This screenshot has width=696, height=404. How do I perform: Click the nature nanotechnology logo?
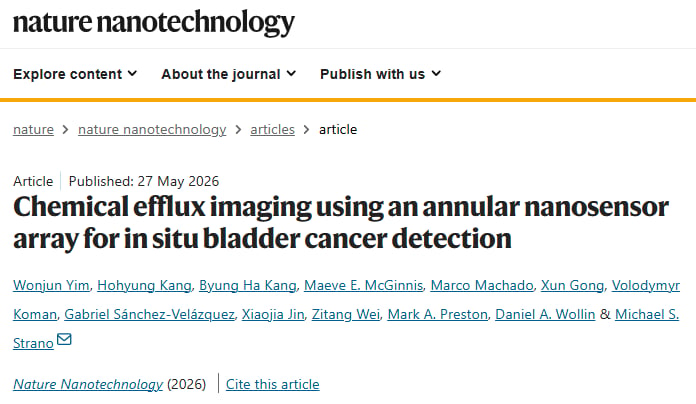[154, 23]
